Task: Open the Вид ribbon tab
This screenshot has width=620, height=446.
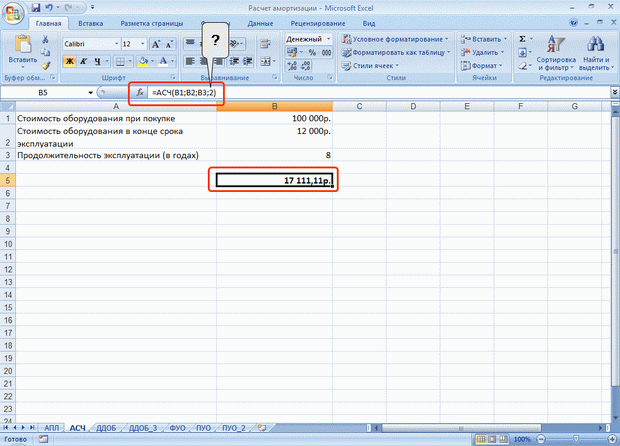Action: [369, 23]
